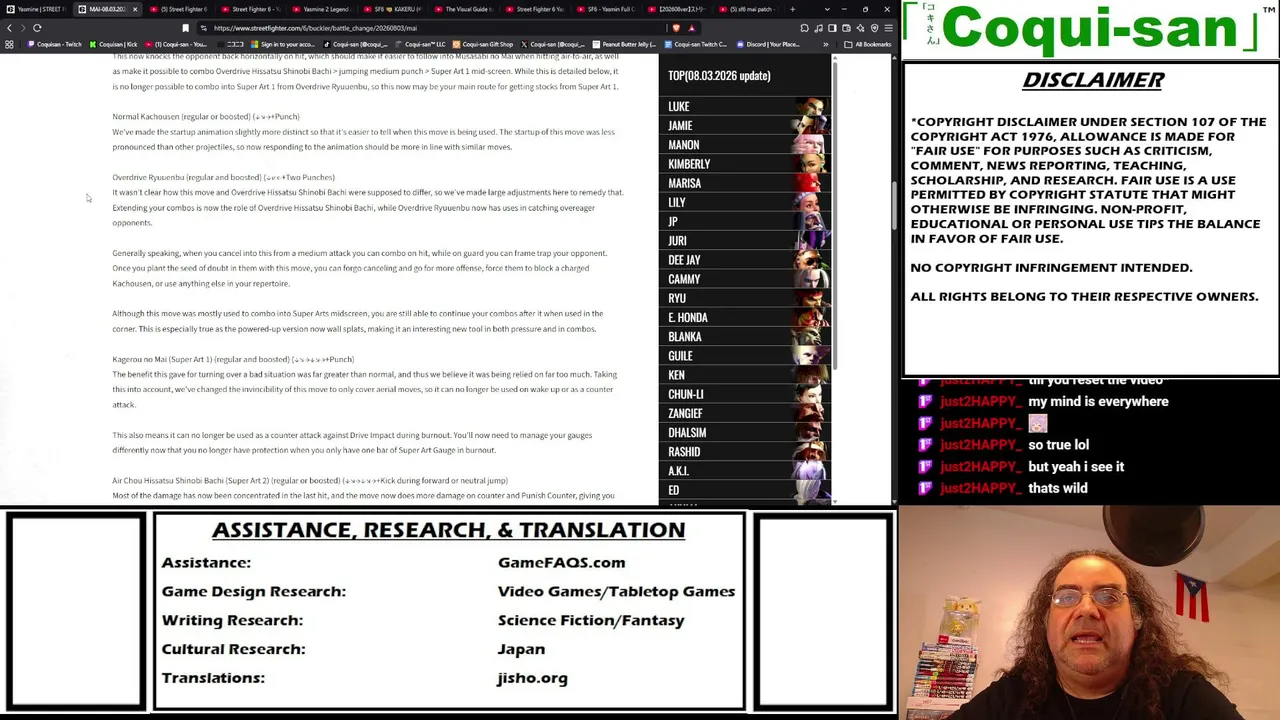Select RYU in the character list

point(746,298)
